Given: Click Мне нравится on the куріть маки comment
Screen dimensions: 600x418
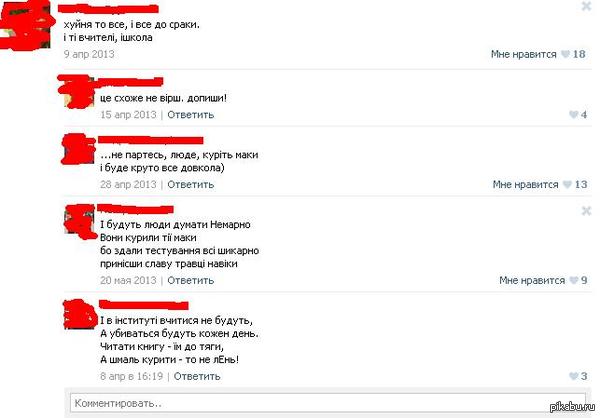Looking at the screenshot, I should pos(525,185).
